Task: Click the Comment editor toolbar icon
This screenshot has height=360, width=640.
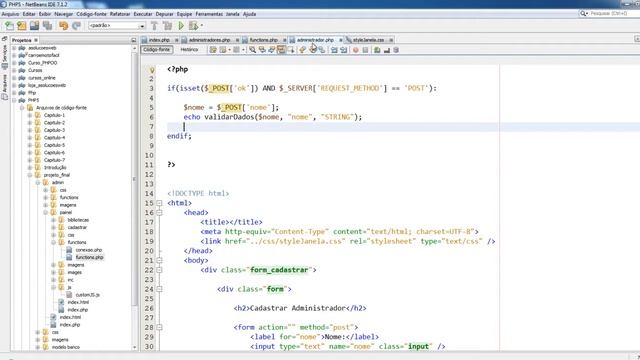Action: pos(377,50)
